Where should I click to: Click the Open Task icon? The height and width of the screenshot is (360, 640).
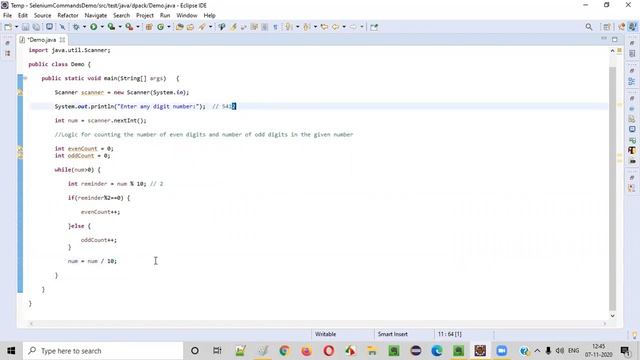click(x=190, y=27)
